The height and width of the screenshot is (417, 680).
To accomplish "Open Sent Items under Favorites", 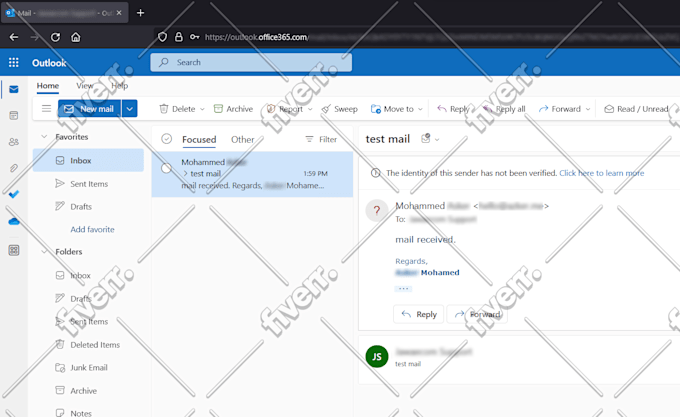I will tap(88, 184).
